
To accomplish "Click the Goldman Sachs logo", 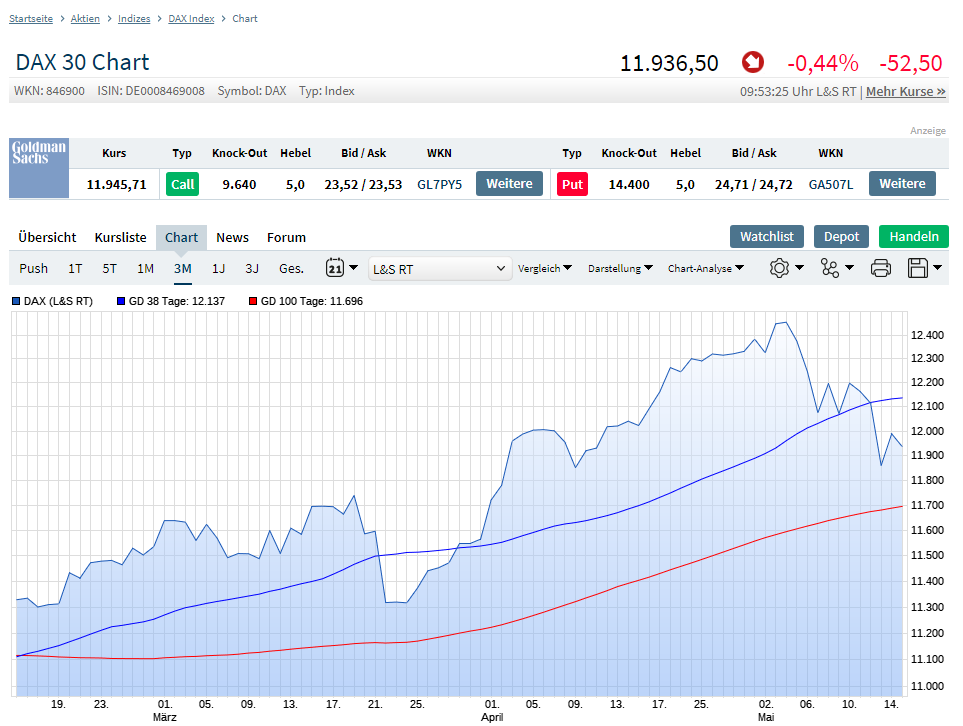I will 39,168.
